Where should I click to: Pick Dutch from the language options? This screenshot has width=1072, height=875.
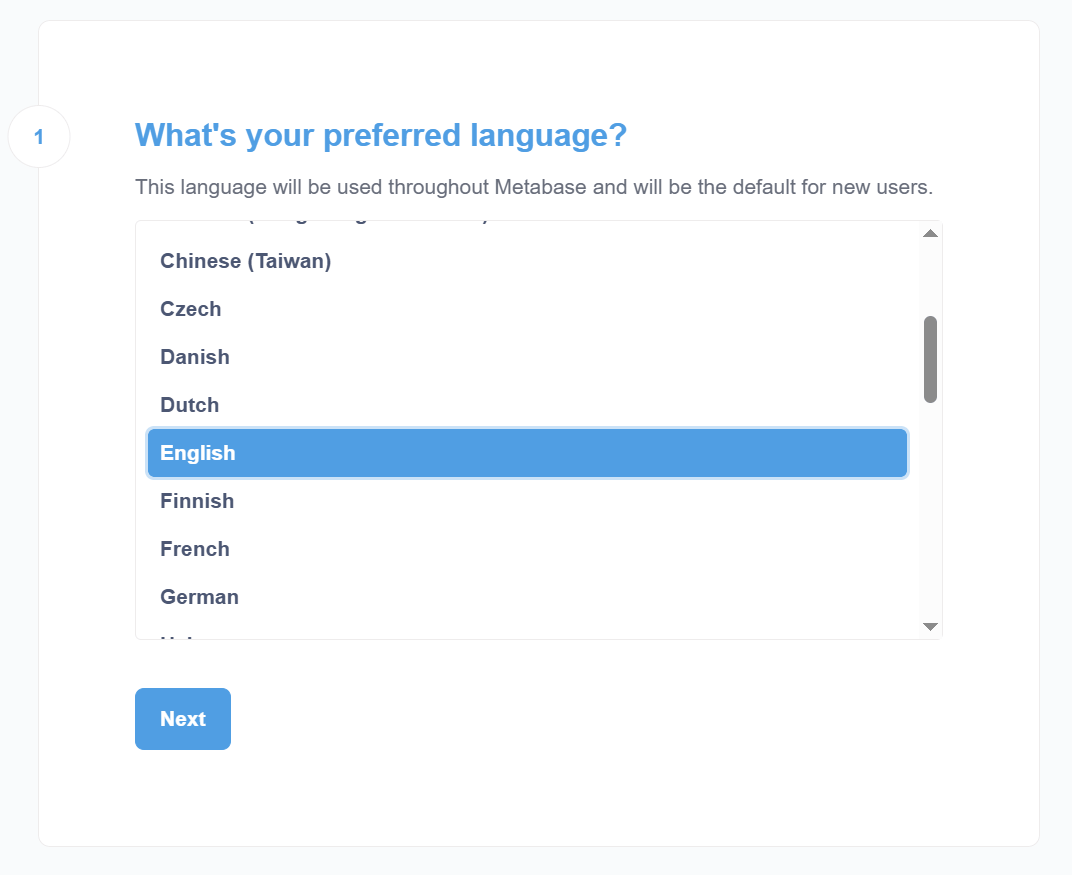(189, 405)
